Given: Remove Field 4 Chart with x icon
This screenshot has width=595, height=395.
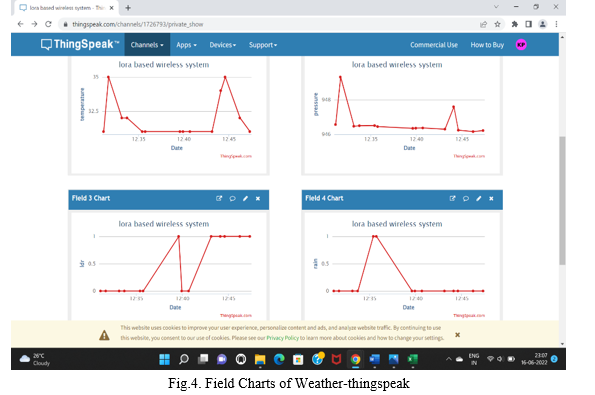Looking at the screenshot, I should pos(491,198).
